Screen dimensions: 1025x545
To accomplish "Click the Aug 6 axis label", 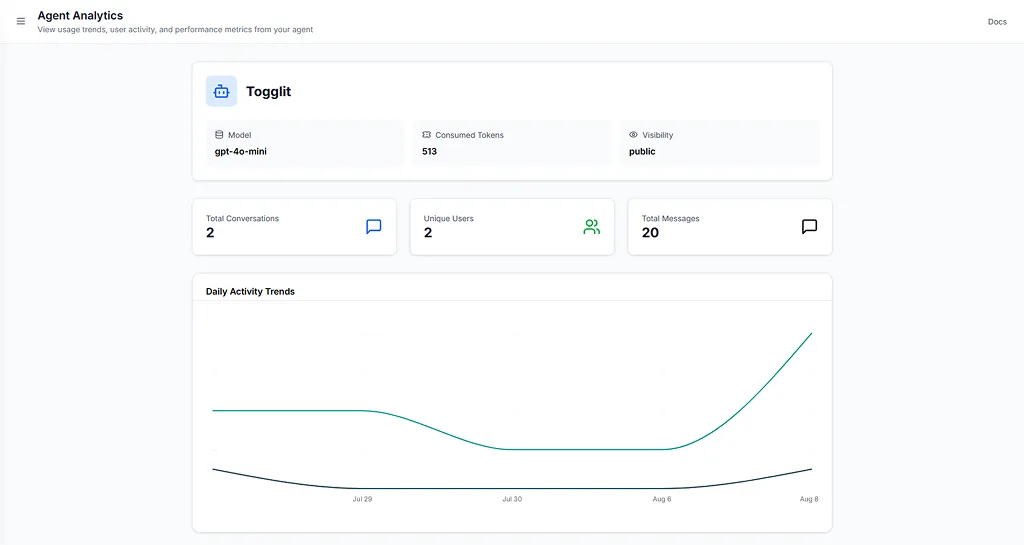I will (x=661, y=498).
